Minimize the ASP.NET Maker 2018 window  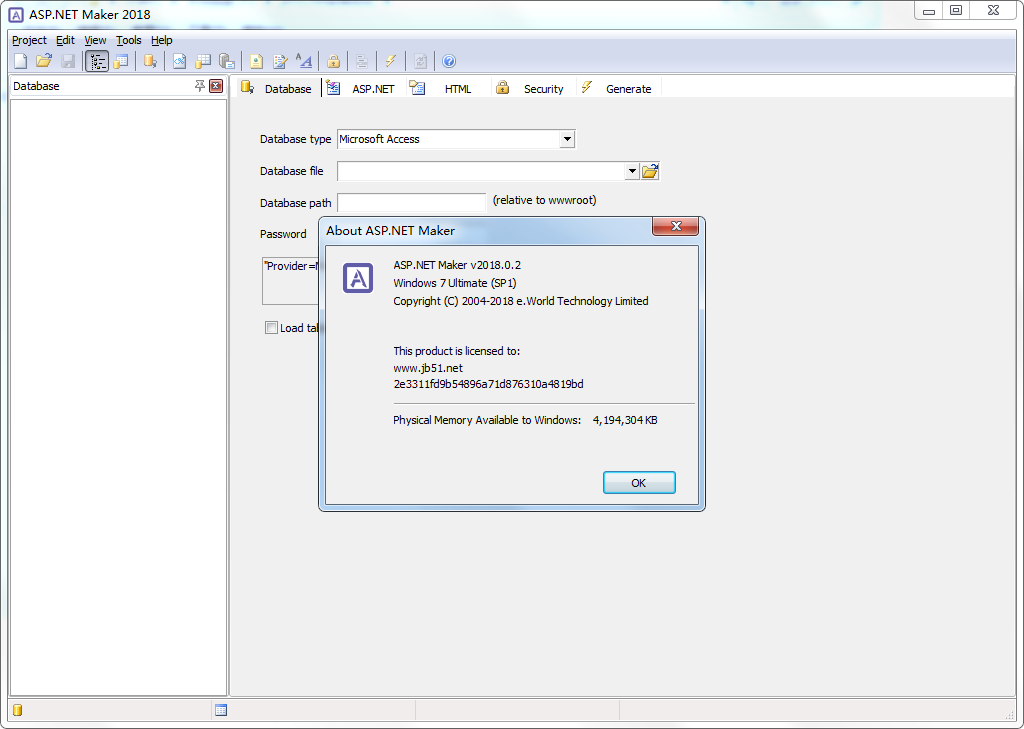pos(929,10)
